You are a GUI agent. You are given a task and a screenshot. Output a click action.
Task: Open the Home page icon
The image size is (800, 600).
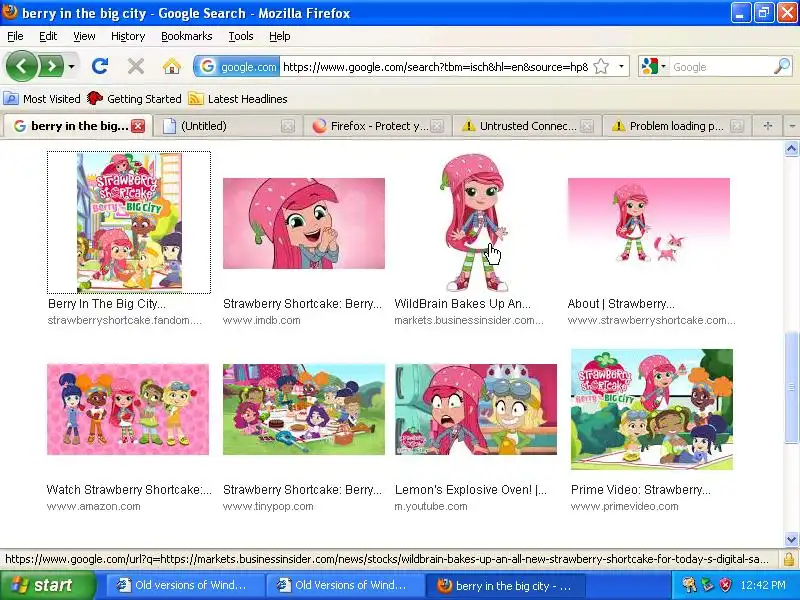[x=172, y=66]
